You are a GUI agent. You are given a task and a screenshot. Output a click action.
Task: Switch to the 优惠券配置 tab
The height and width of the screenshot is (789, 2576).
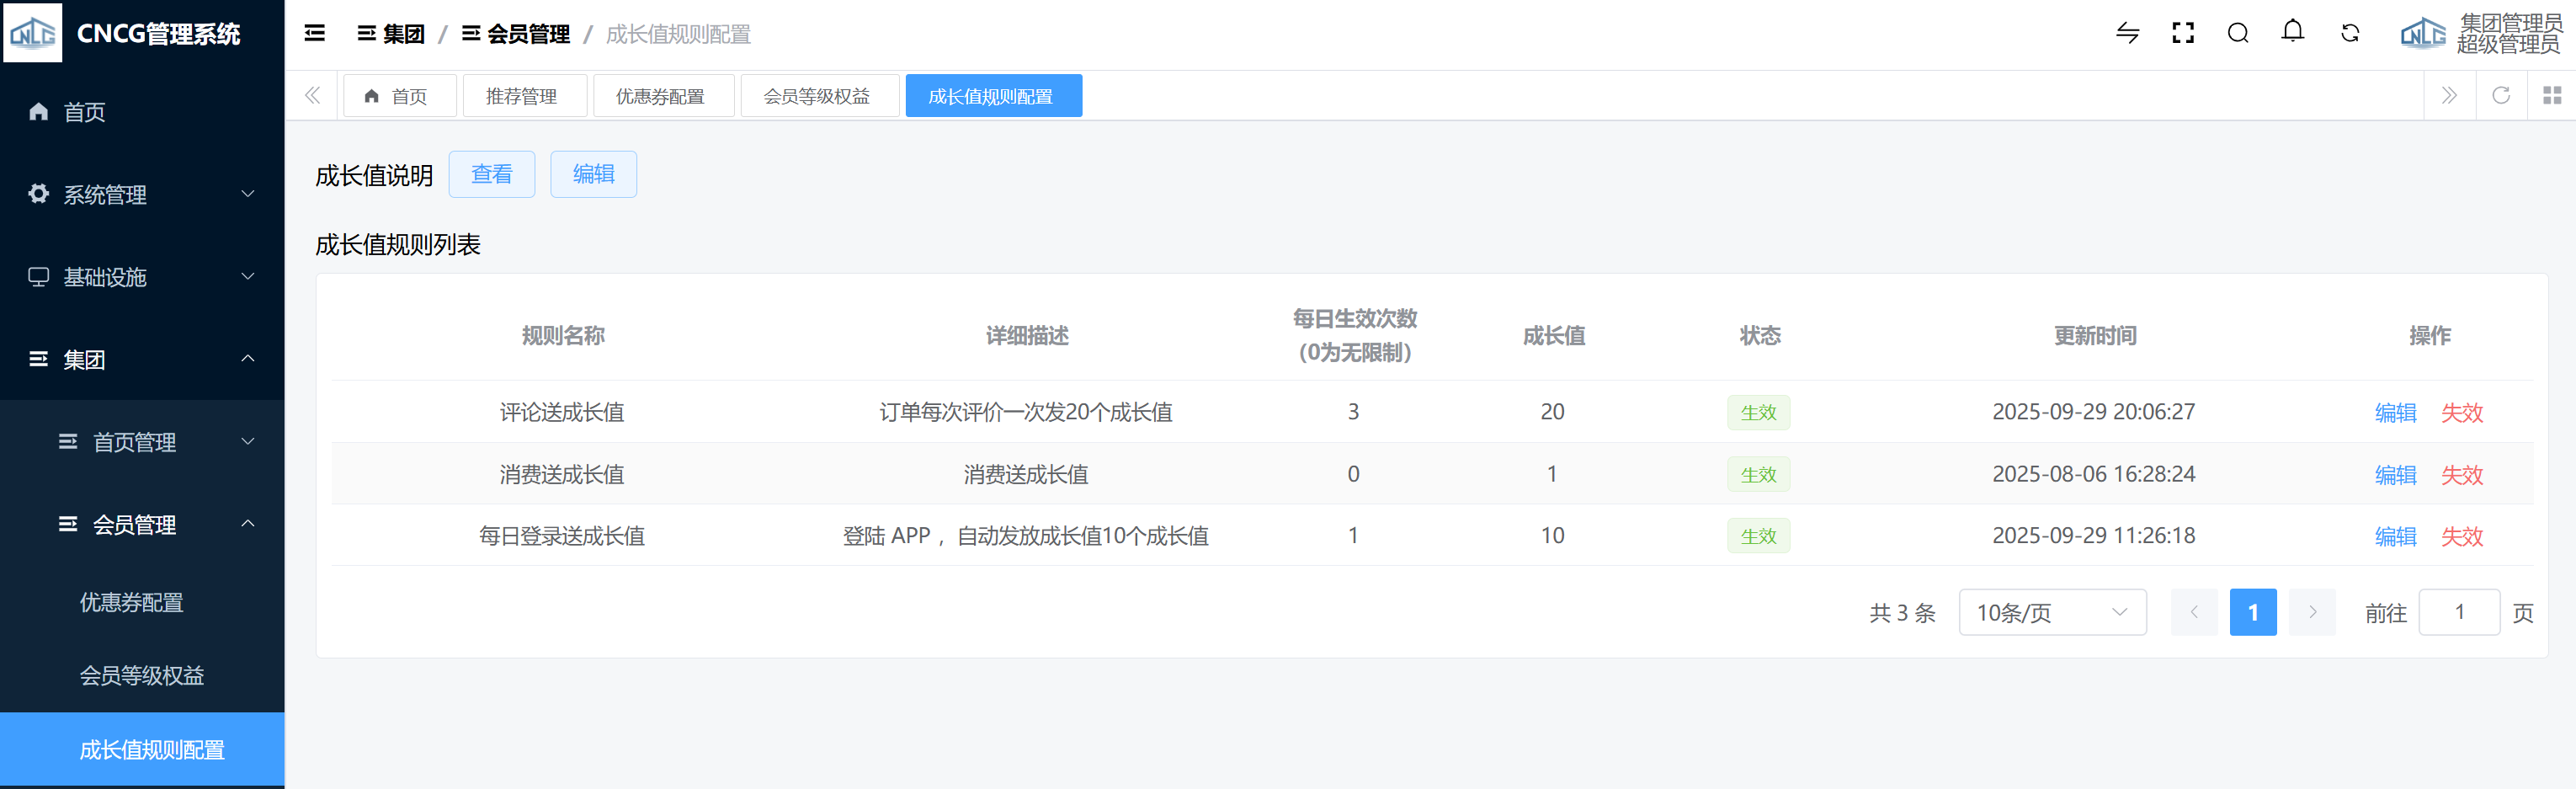660,96
